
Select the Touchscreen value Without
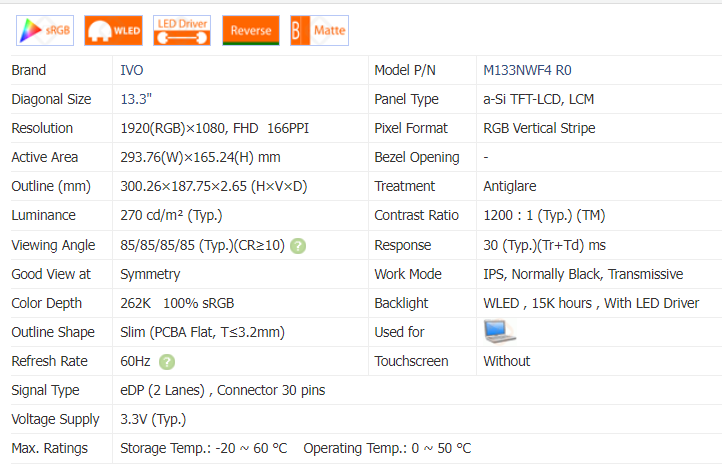(507, 361)
